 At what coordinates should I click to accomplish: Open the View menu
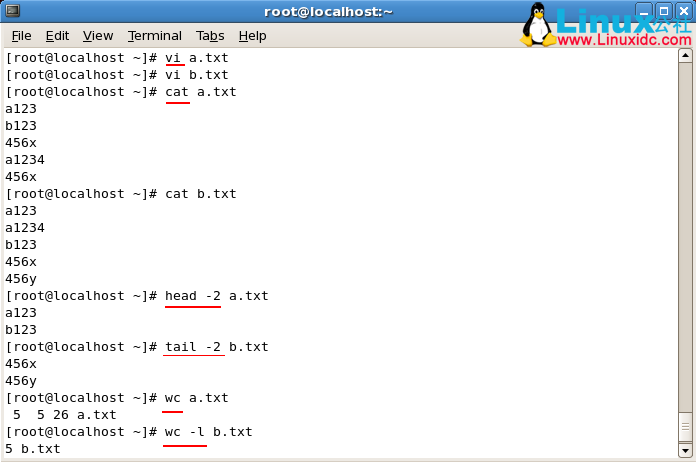coord(98,36)
